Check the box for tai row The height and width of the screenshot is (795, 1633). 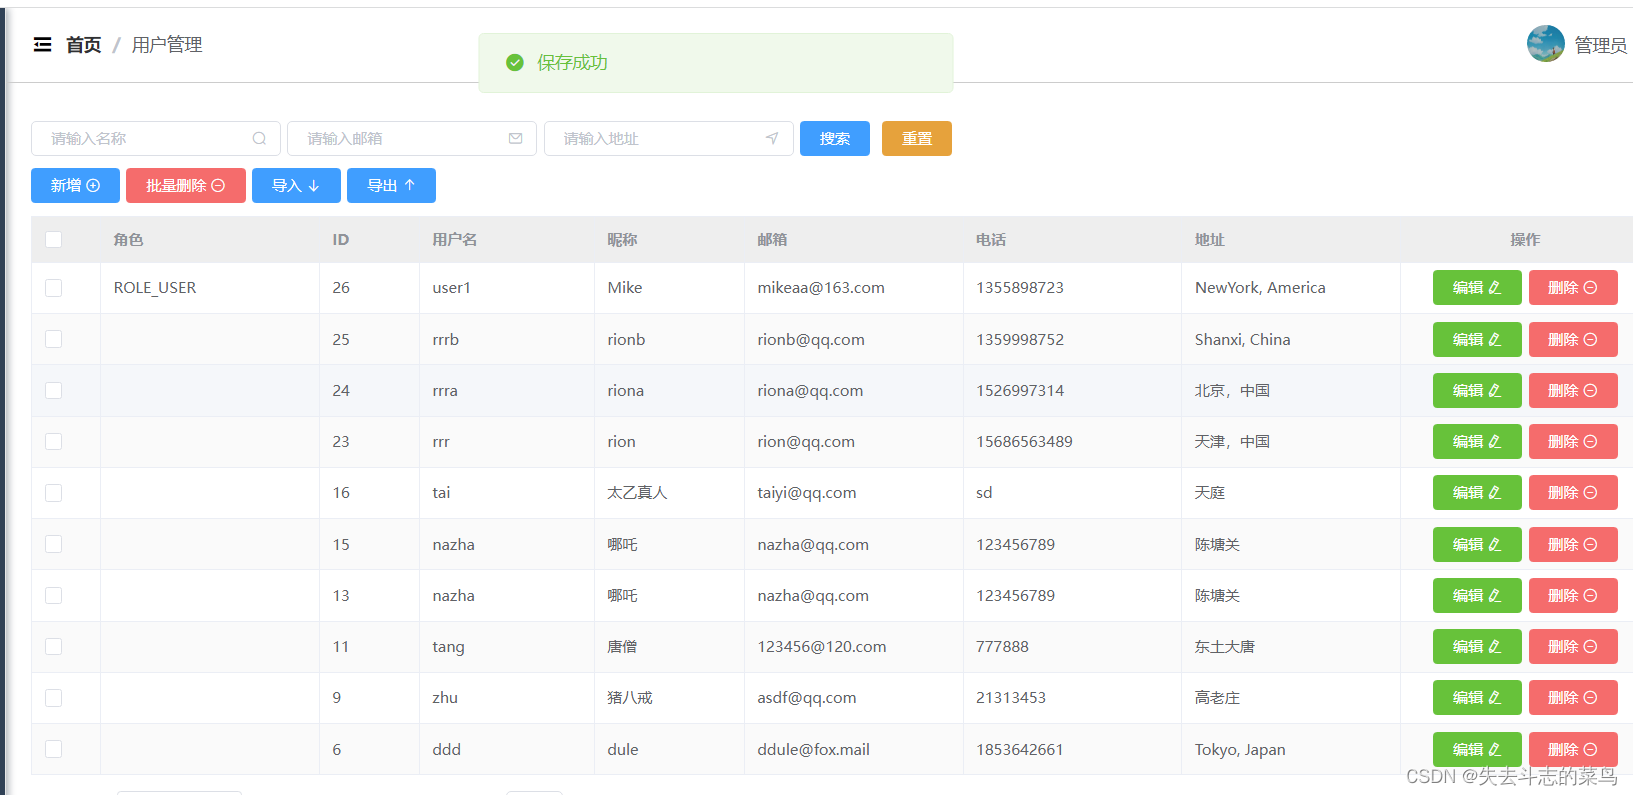pyautogui.click(x=54, y=493)
